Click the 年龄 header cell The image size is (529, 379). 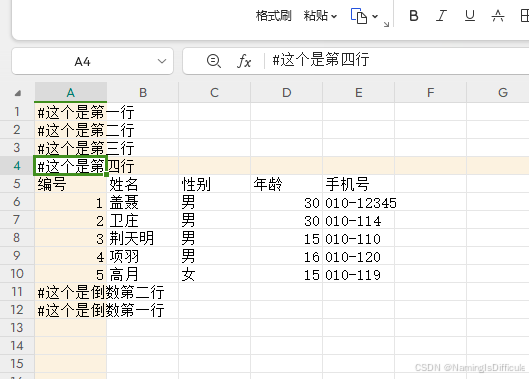pos(286,184)
